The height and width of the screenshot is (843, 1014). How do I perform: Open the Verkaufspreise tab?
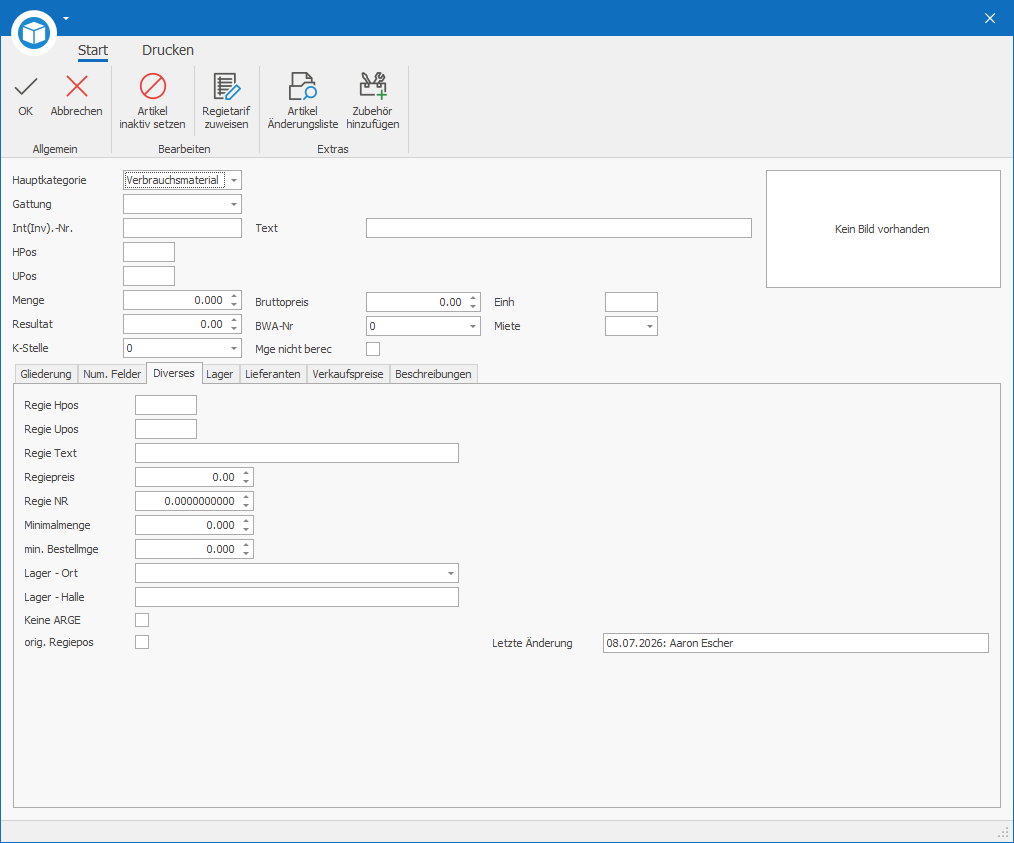[x=348, y=374]
